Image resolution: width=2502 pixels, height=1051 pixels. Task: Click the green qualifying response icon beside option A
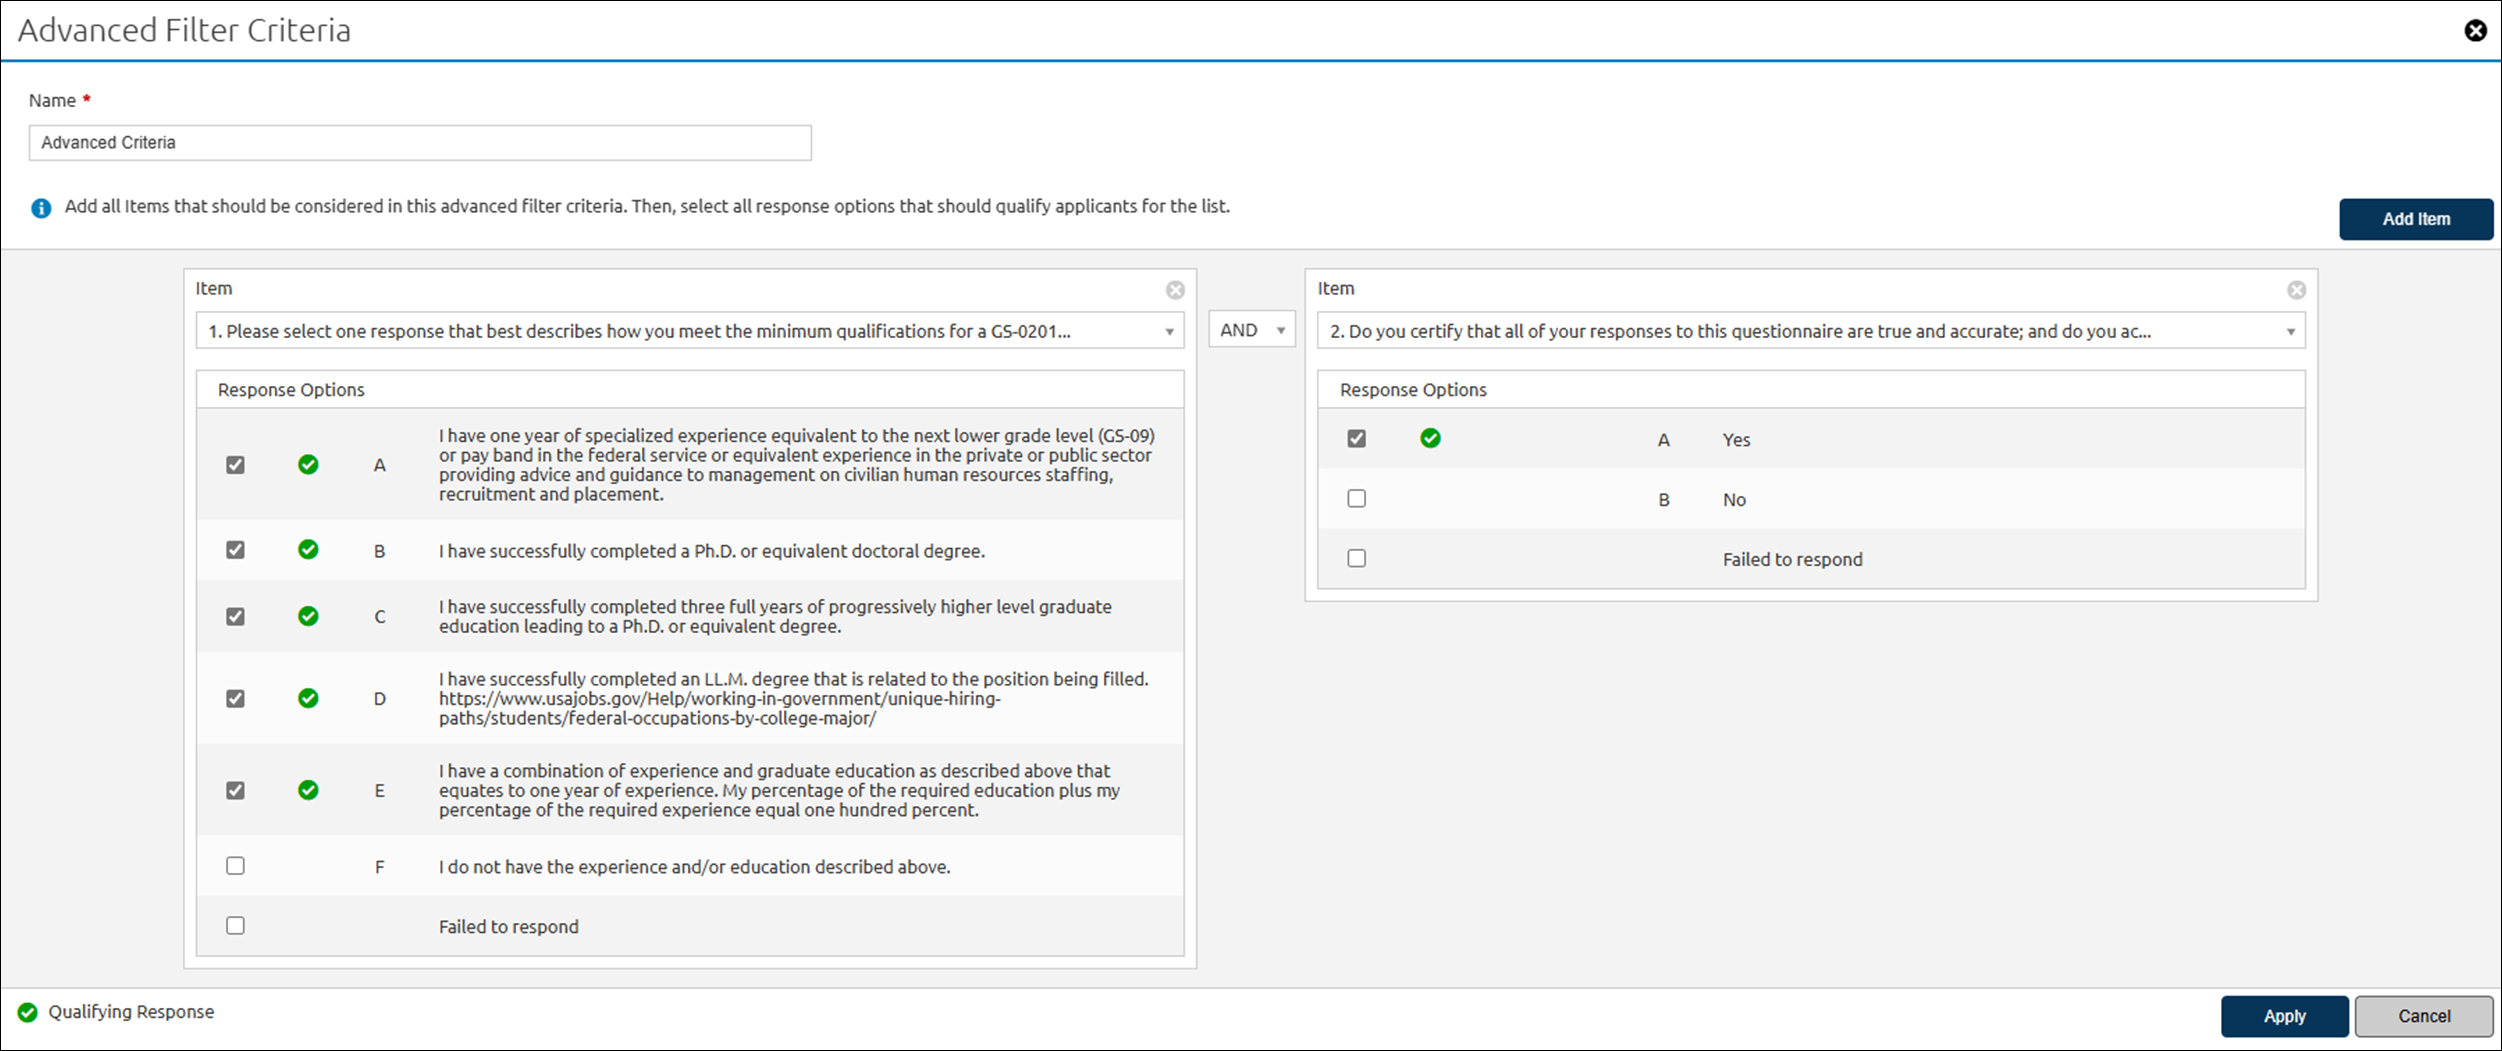tap(308, 464)
